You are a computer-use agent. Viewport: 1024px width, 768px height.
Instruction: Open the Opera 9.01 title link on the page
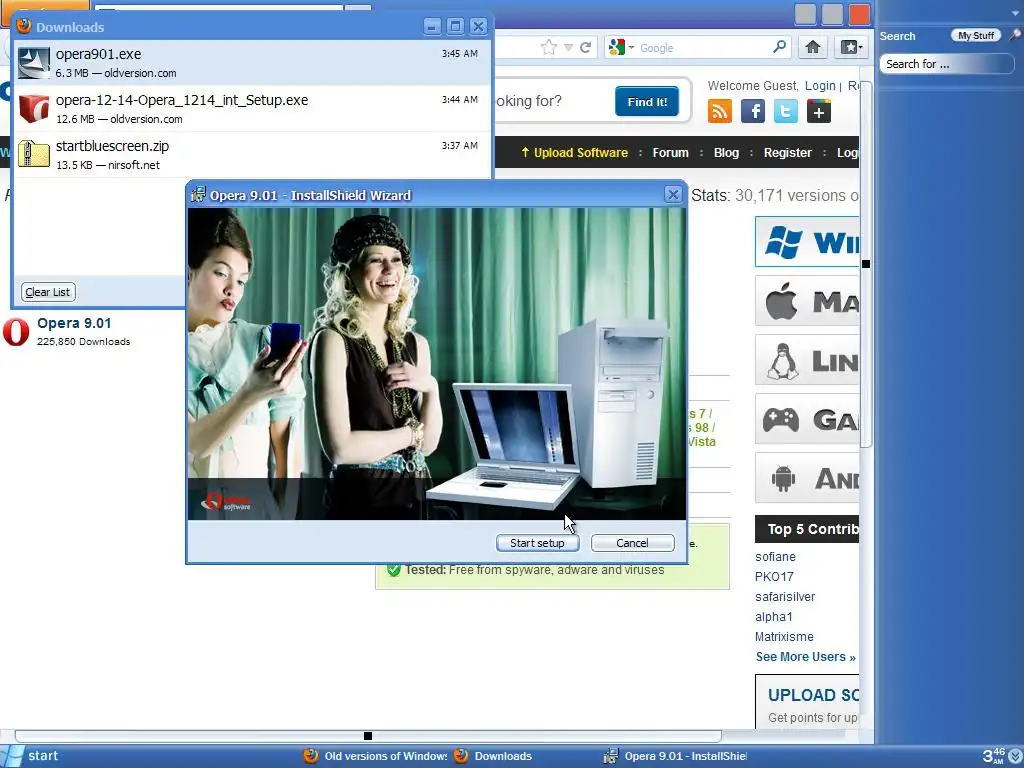[74, 323]
